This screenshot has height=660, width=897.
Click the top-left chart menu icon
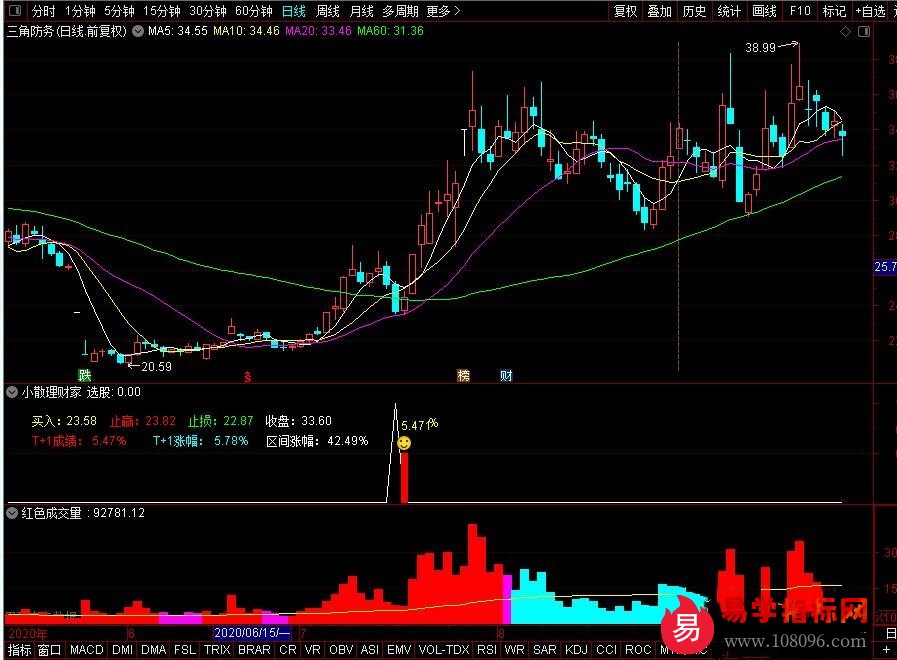[12, 12]
